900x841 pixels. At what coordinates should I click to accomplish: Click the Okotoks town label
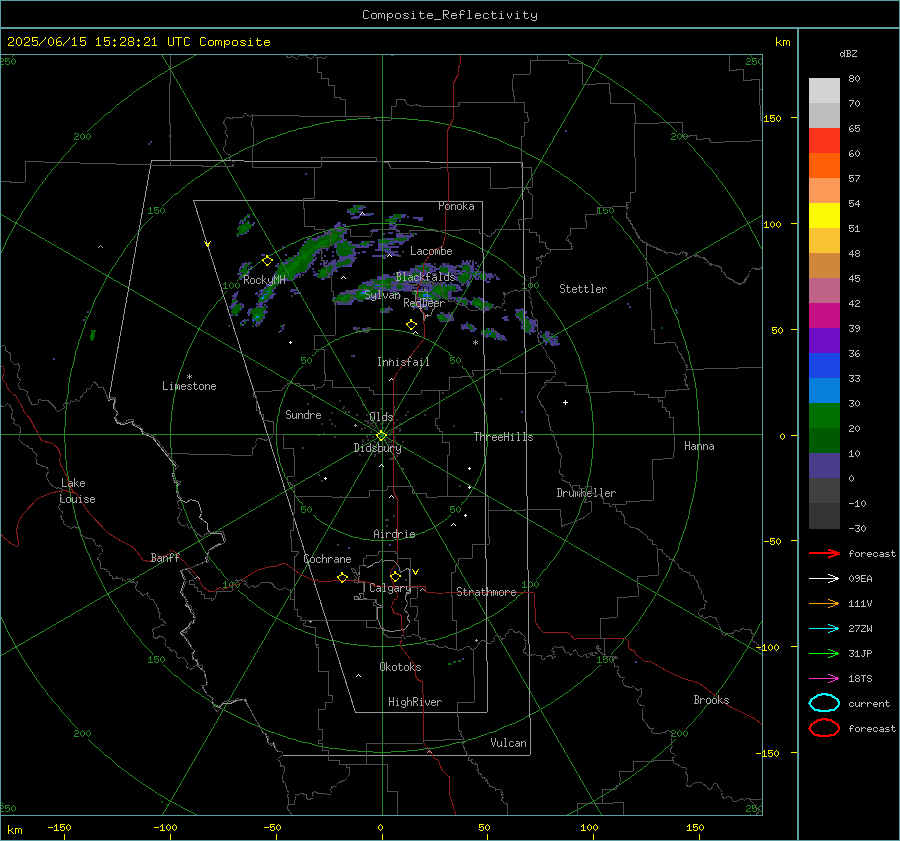[400, 667]
